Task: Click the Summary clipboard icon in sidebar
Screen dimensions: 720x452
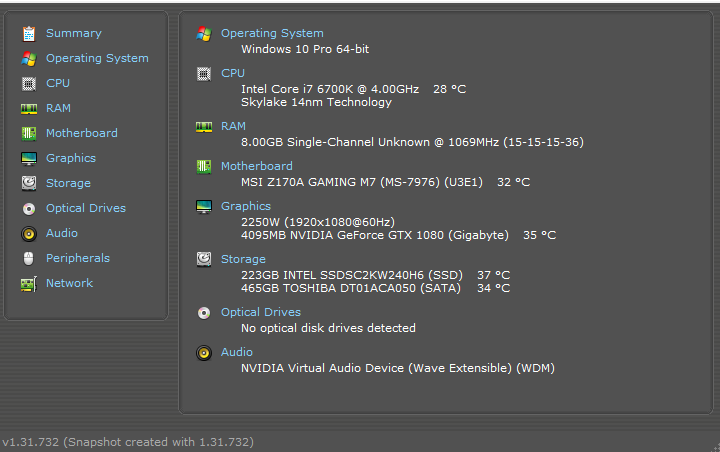Action: 28,34
